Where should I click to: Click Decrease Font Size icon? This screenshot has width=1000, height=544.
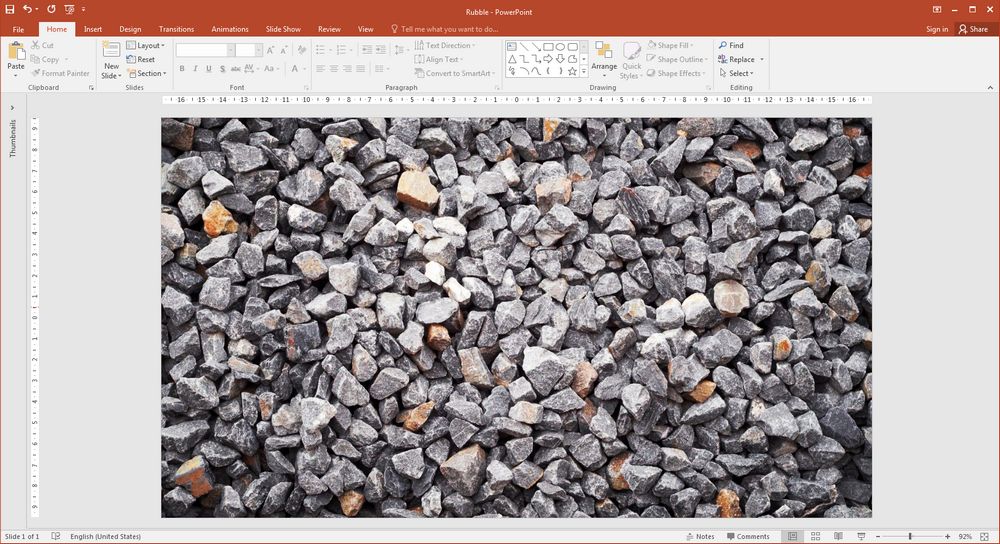[x=284, y=50]
